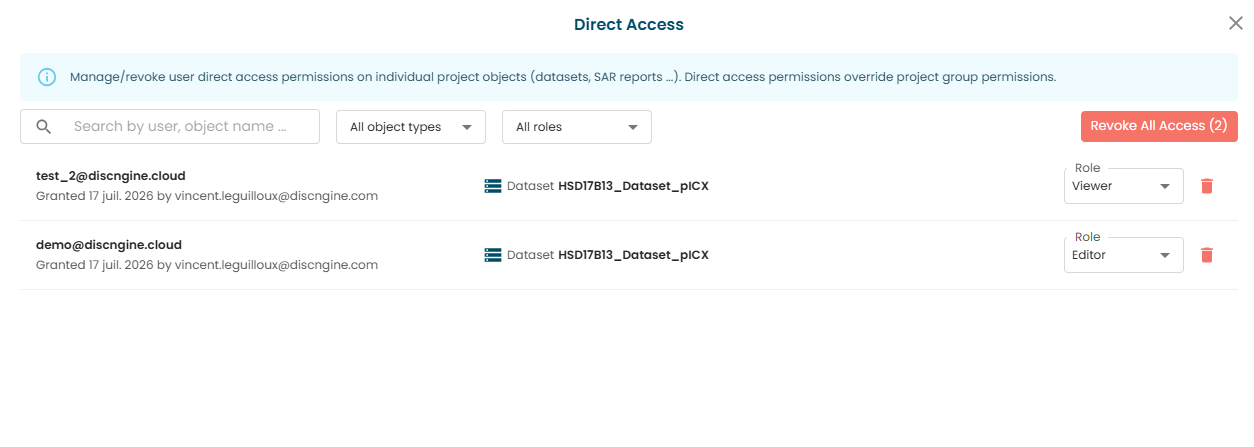Click dataset icon in test_2 row

tap(492, 186)
